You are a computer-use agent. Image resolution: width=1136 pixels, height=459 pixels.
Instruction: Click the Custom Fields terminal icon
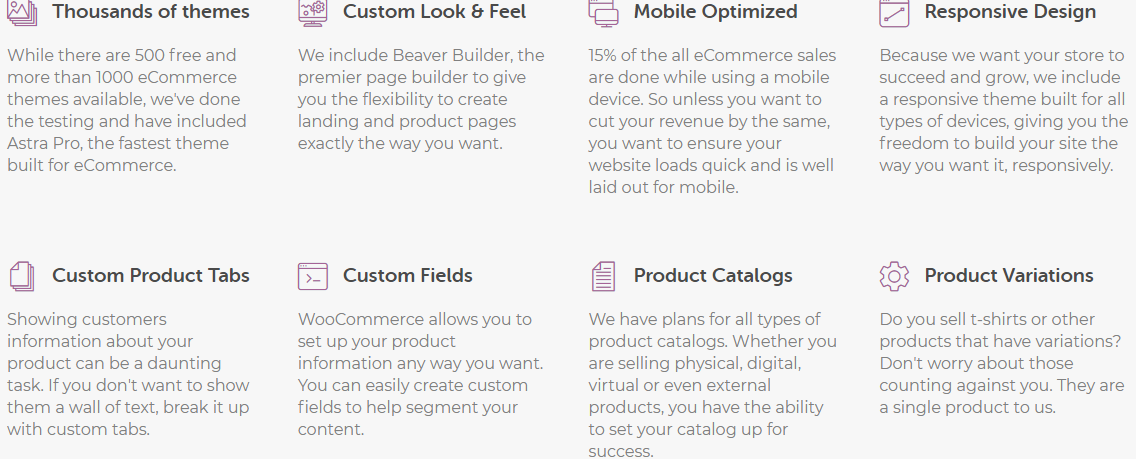point(312,277)
